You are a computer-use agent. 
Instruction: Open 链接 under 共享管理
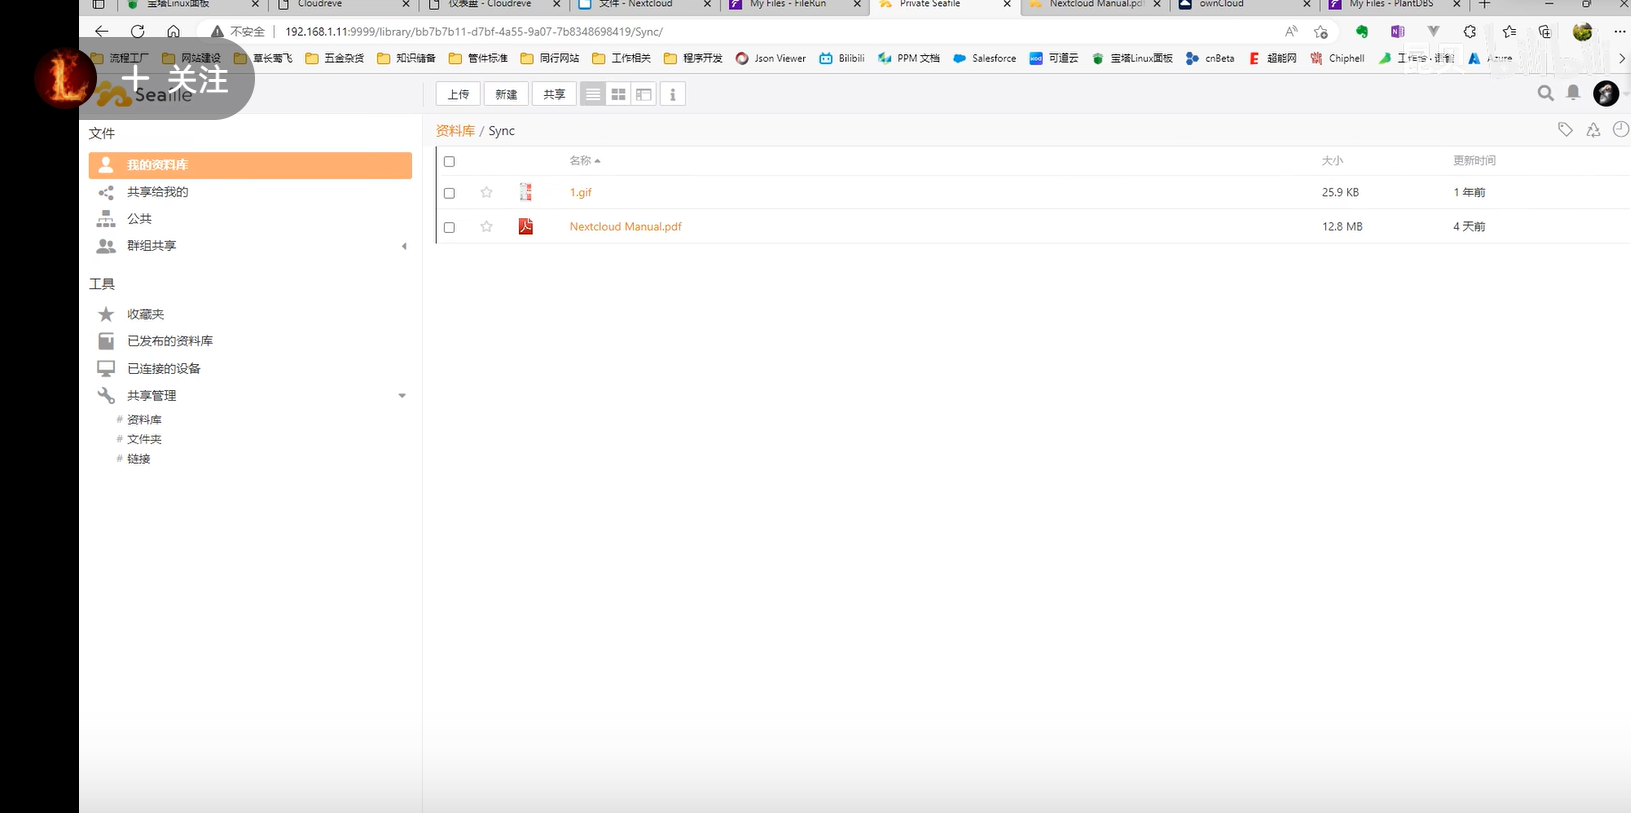[x=138, y=459]
